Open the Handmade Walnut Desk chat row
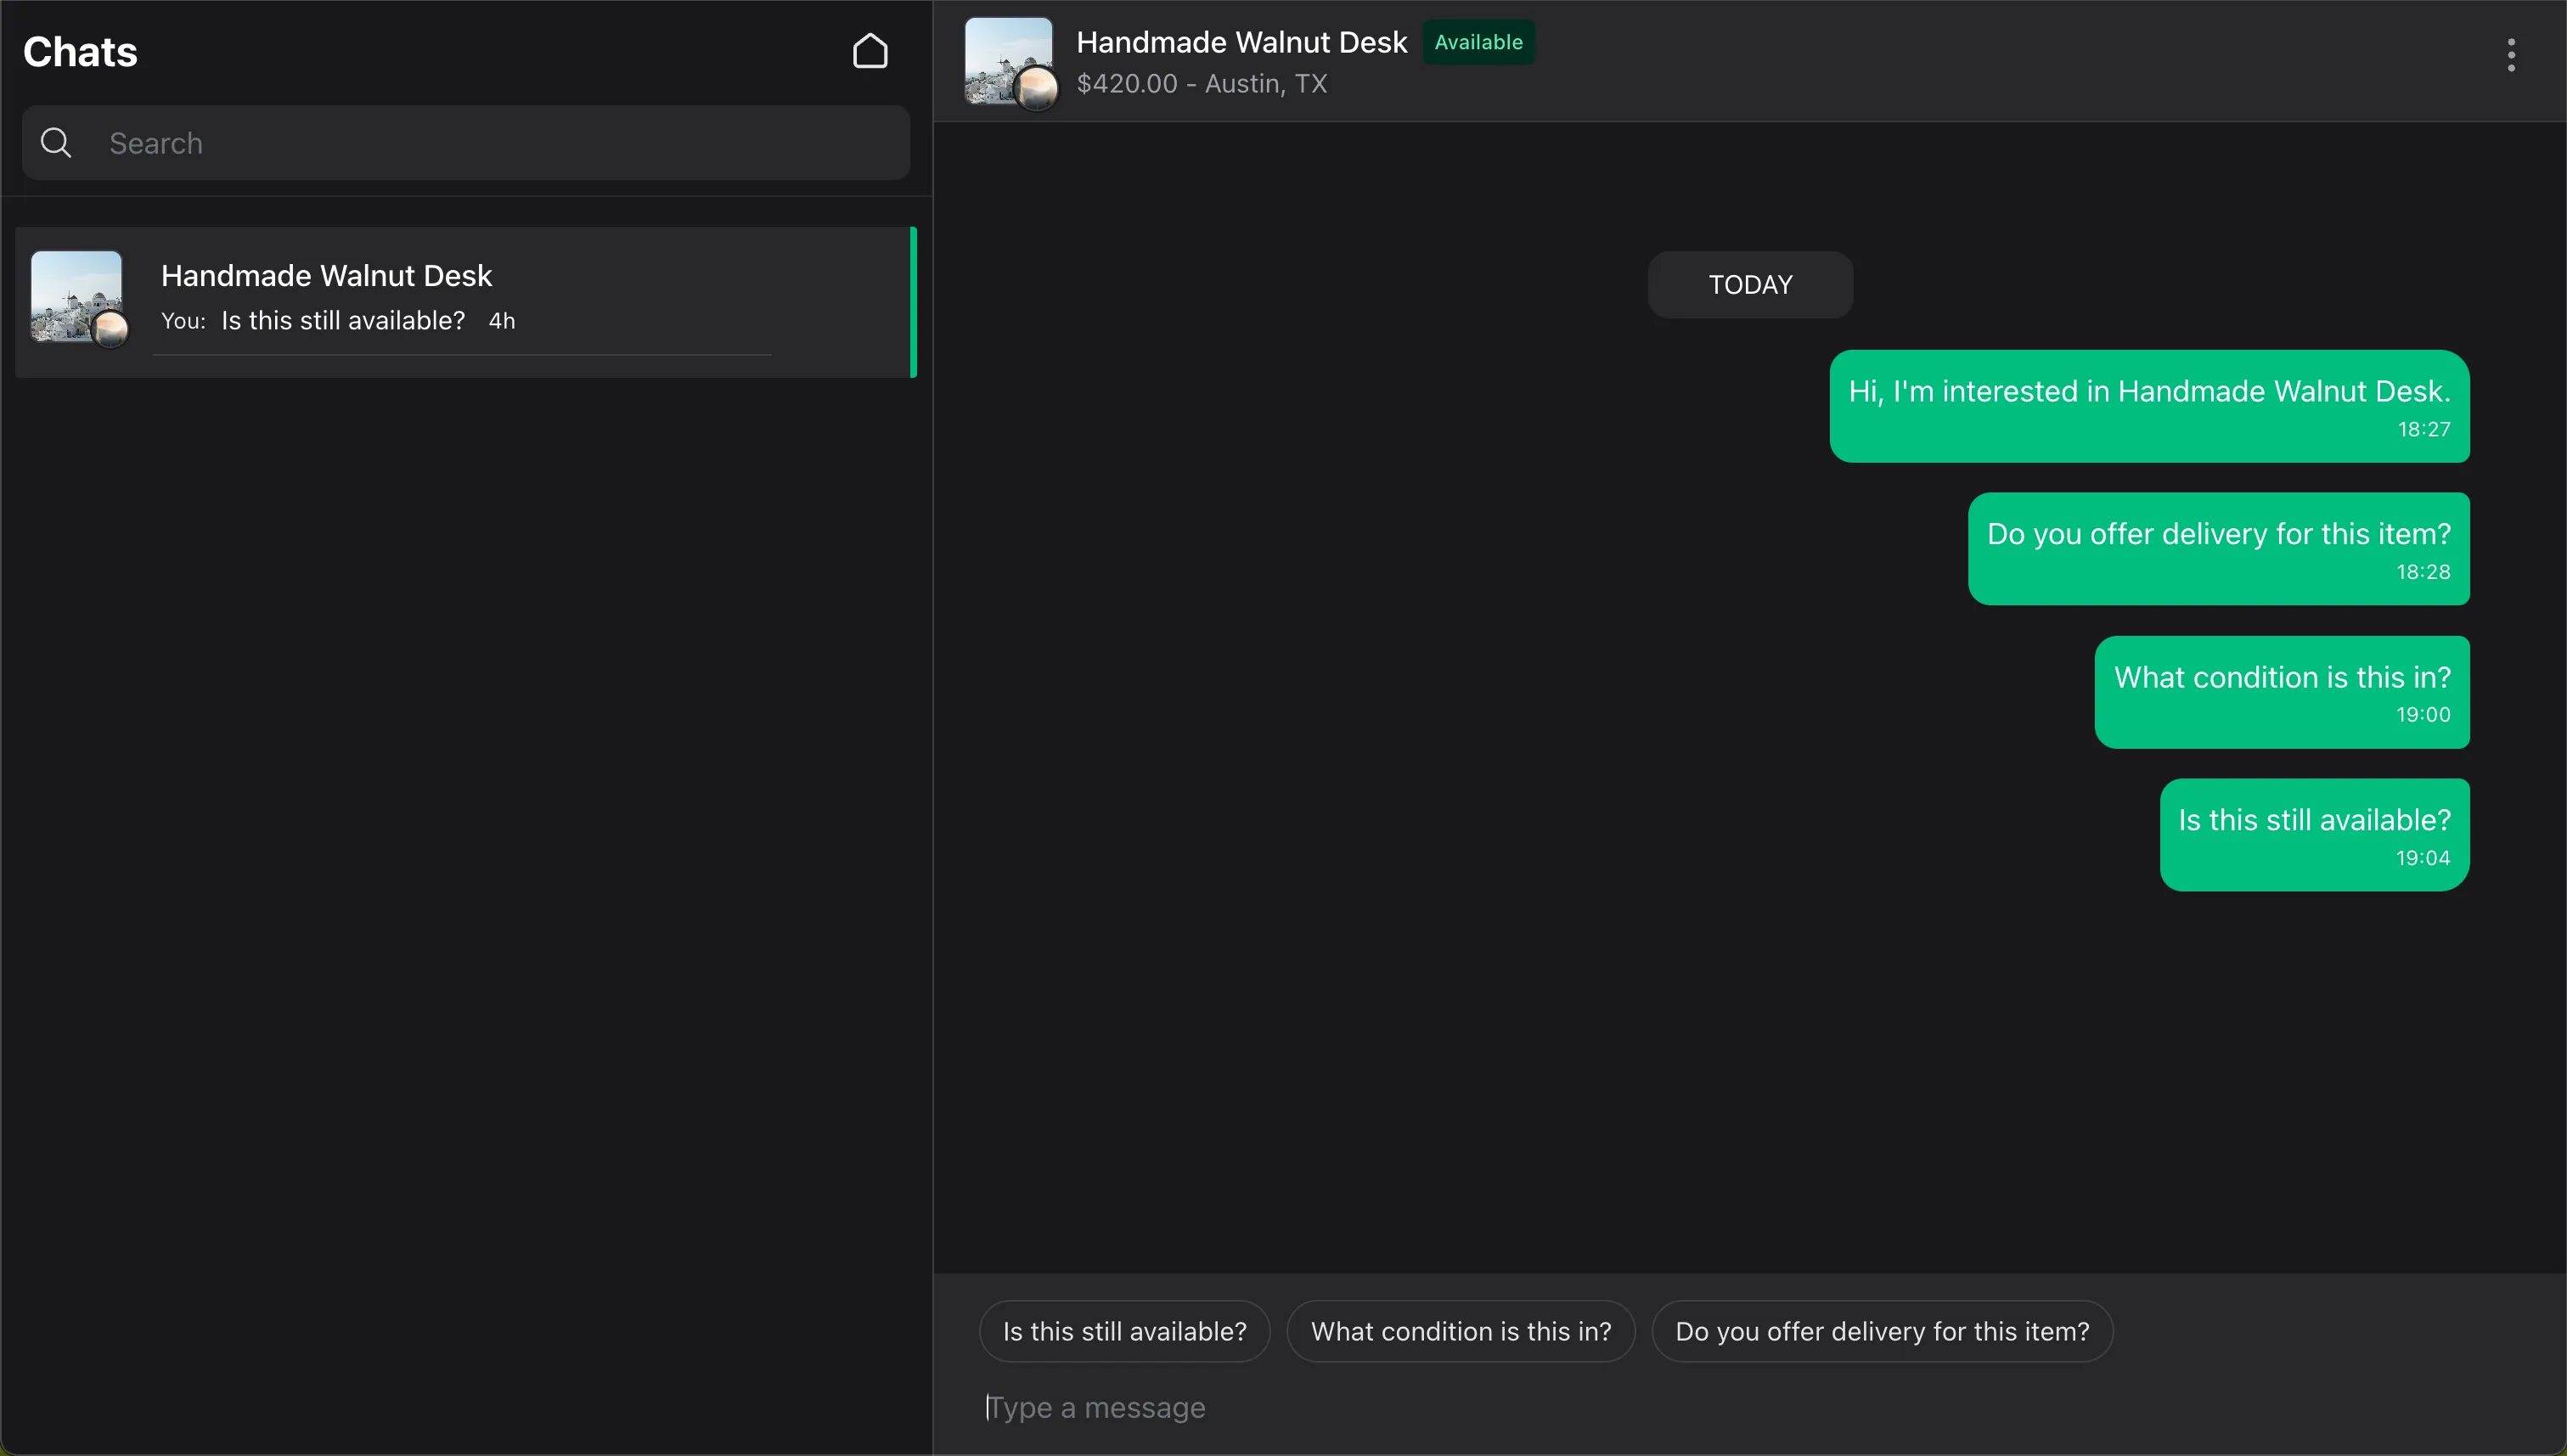 point(466,302)
